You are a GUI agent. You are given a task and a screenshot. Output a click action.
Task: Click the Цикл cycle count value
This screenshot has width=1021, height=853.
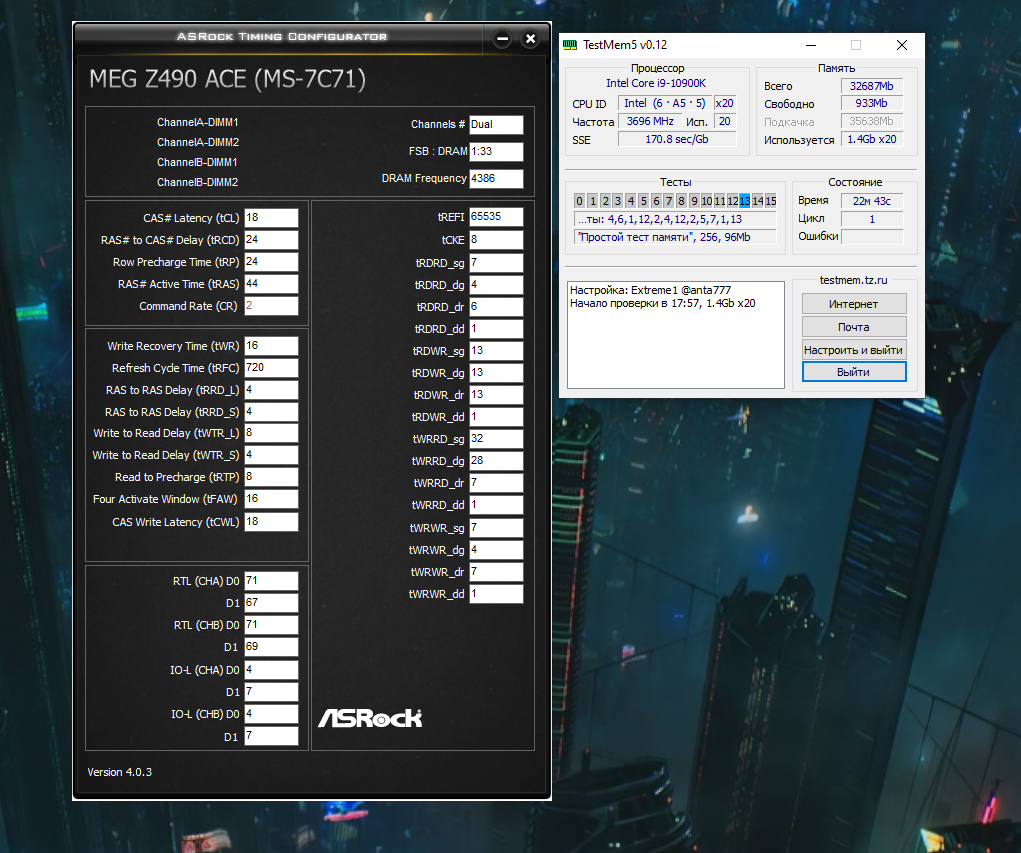click(x=871, y=219)
